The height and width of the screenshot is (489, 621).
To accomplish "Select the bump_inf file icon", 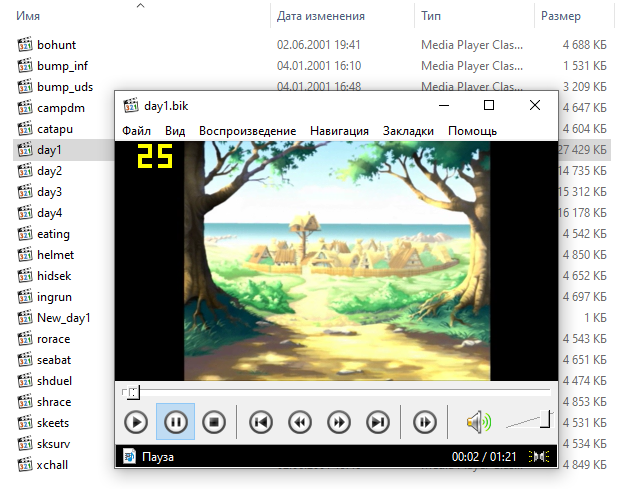I will point(25,65).
